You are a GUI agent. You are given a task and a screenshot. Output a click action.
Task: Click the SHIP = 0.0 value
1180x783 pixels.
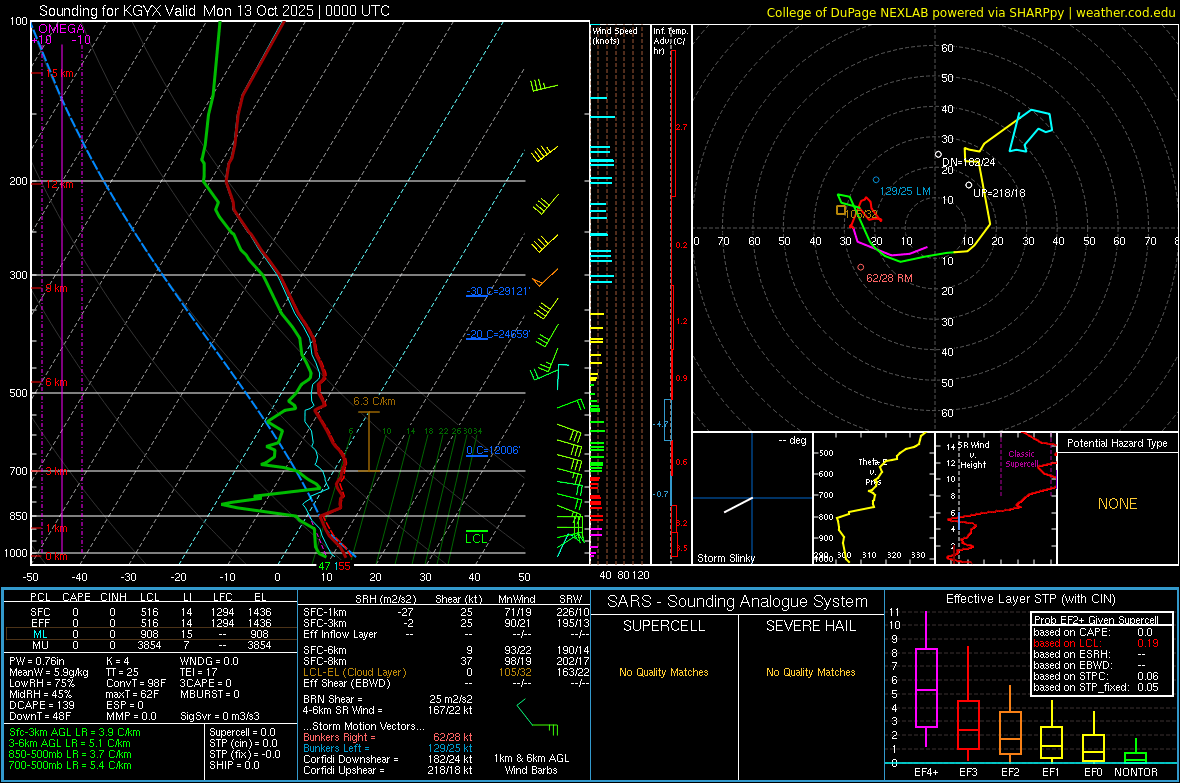[x=234, y=766]
